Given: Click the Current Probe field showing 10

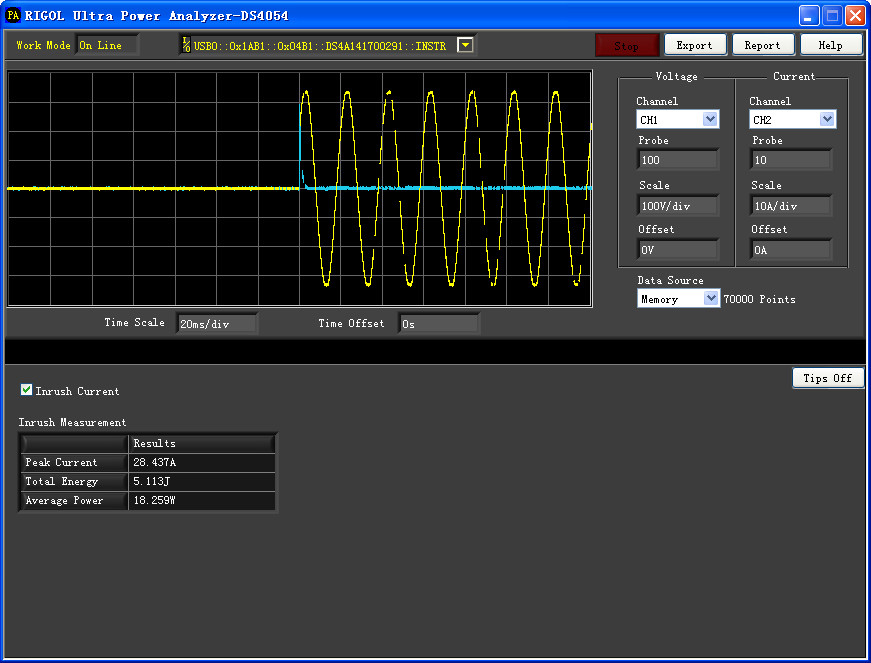Looking at the screenshot, I should (x=792, y=160).
